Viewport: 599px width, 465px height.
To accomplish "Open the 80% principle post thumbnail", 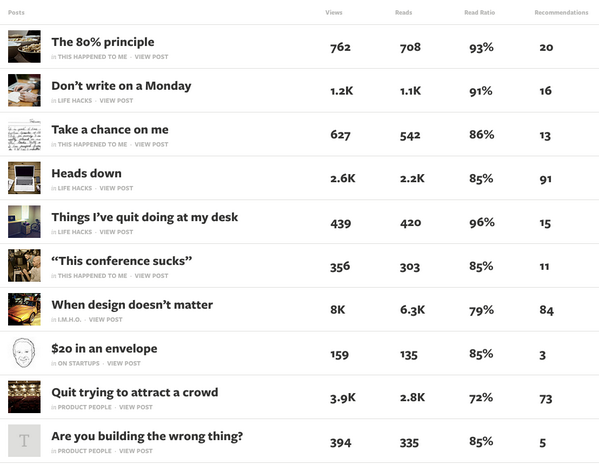I will [x=24, y=47].
